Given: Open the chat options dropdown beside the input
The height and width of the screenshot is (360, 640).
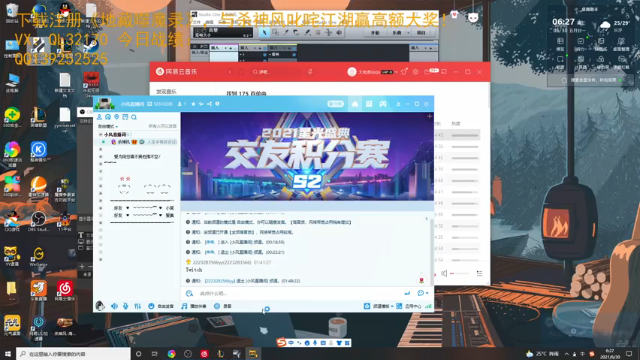Looking at the screenshot, I should (423, 293).
